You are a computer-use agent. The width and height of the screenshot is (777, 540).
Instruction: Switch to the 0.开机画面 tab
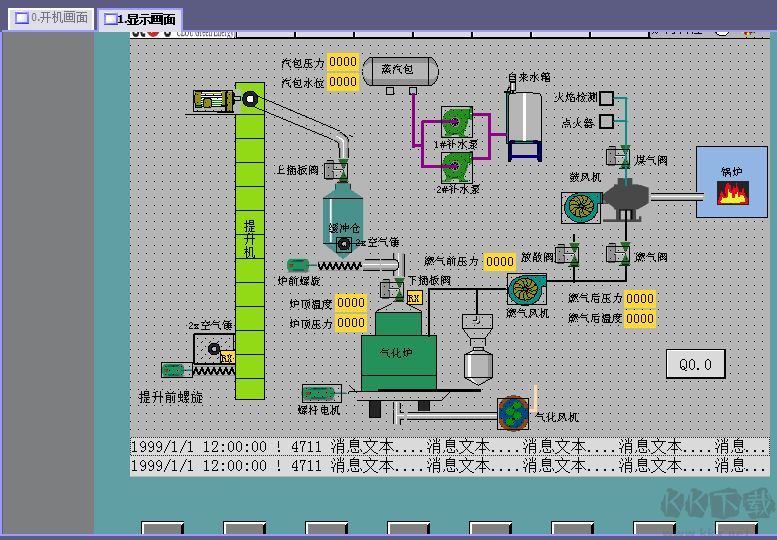pyautogui.click(x=52, y=17)
